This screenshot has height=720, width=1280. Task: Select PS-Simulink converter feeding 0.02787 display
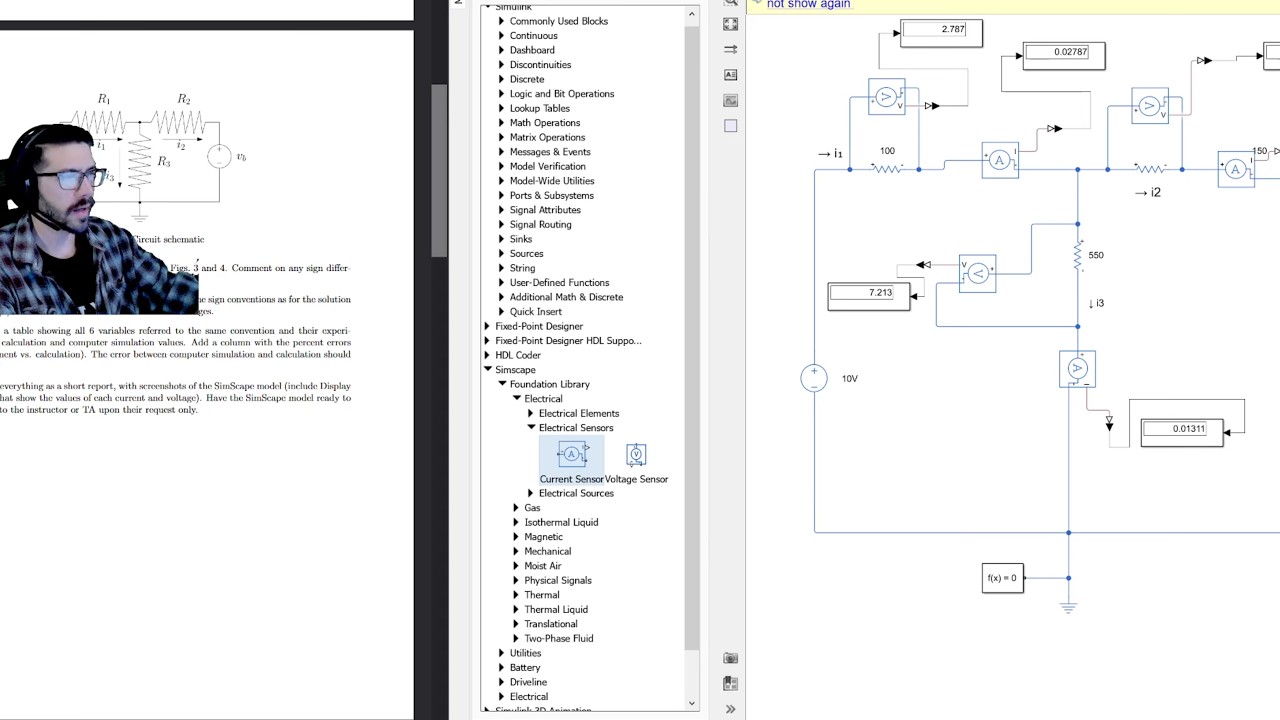click(x=1054, y=129)
